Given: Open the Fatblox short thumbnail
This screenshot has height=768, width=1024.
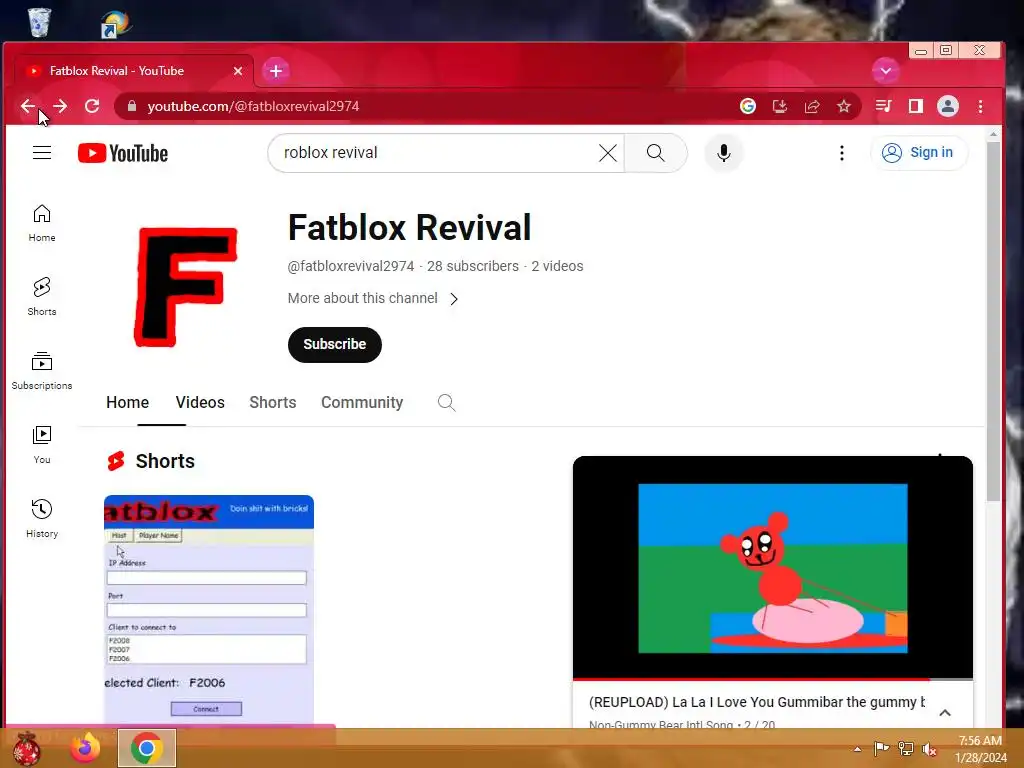Looking at the screenshot, I should point(209,609).
